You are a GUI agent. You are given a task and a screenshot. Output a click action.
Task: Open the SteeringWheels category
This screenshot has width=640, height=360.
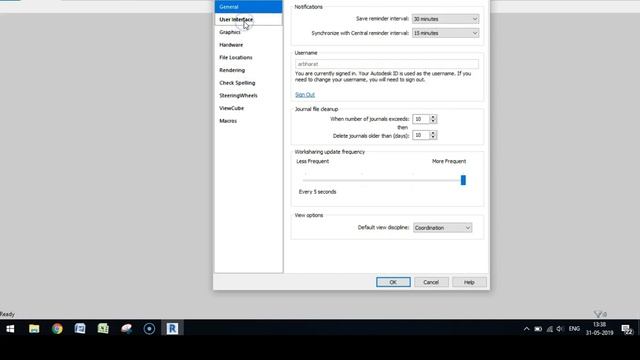[x=249, y=96]
